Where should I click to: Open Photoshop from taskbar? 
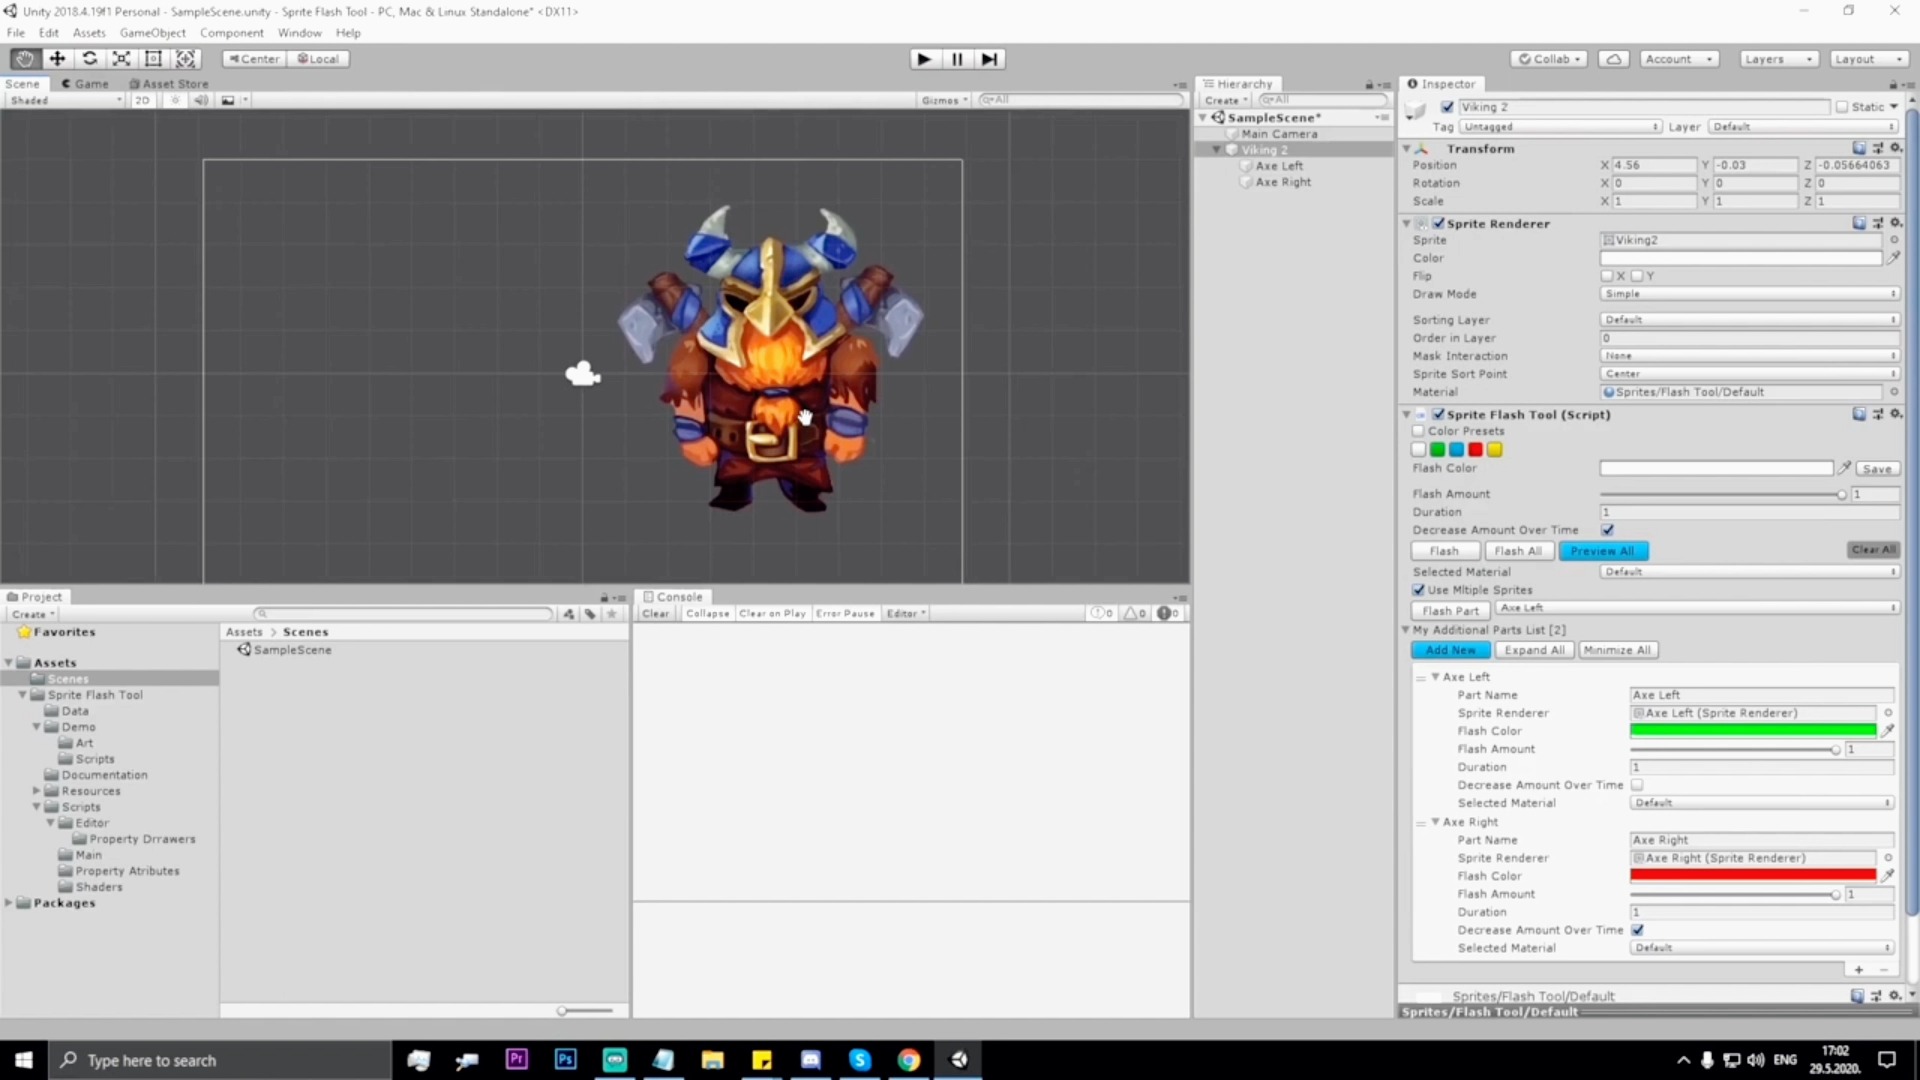click(566, 1060)
